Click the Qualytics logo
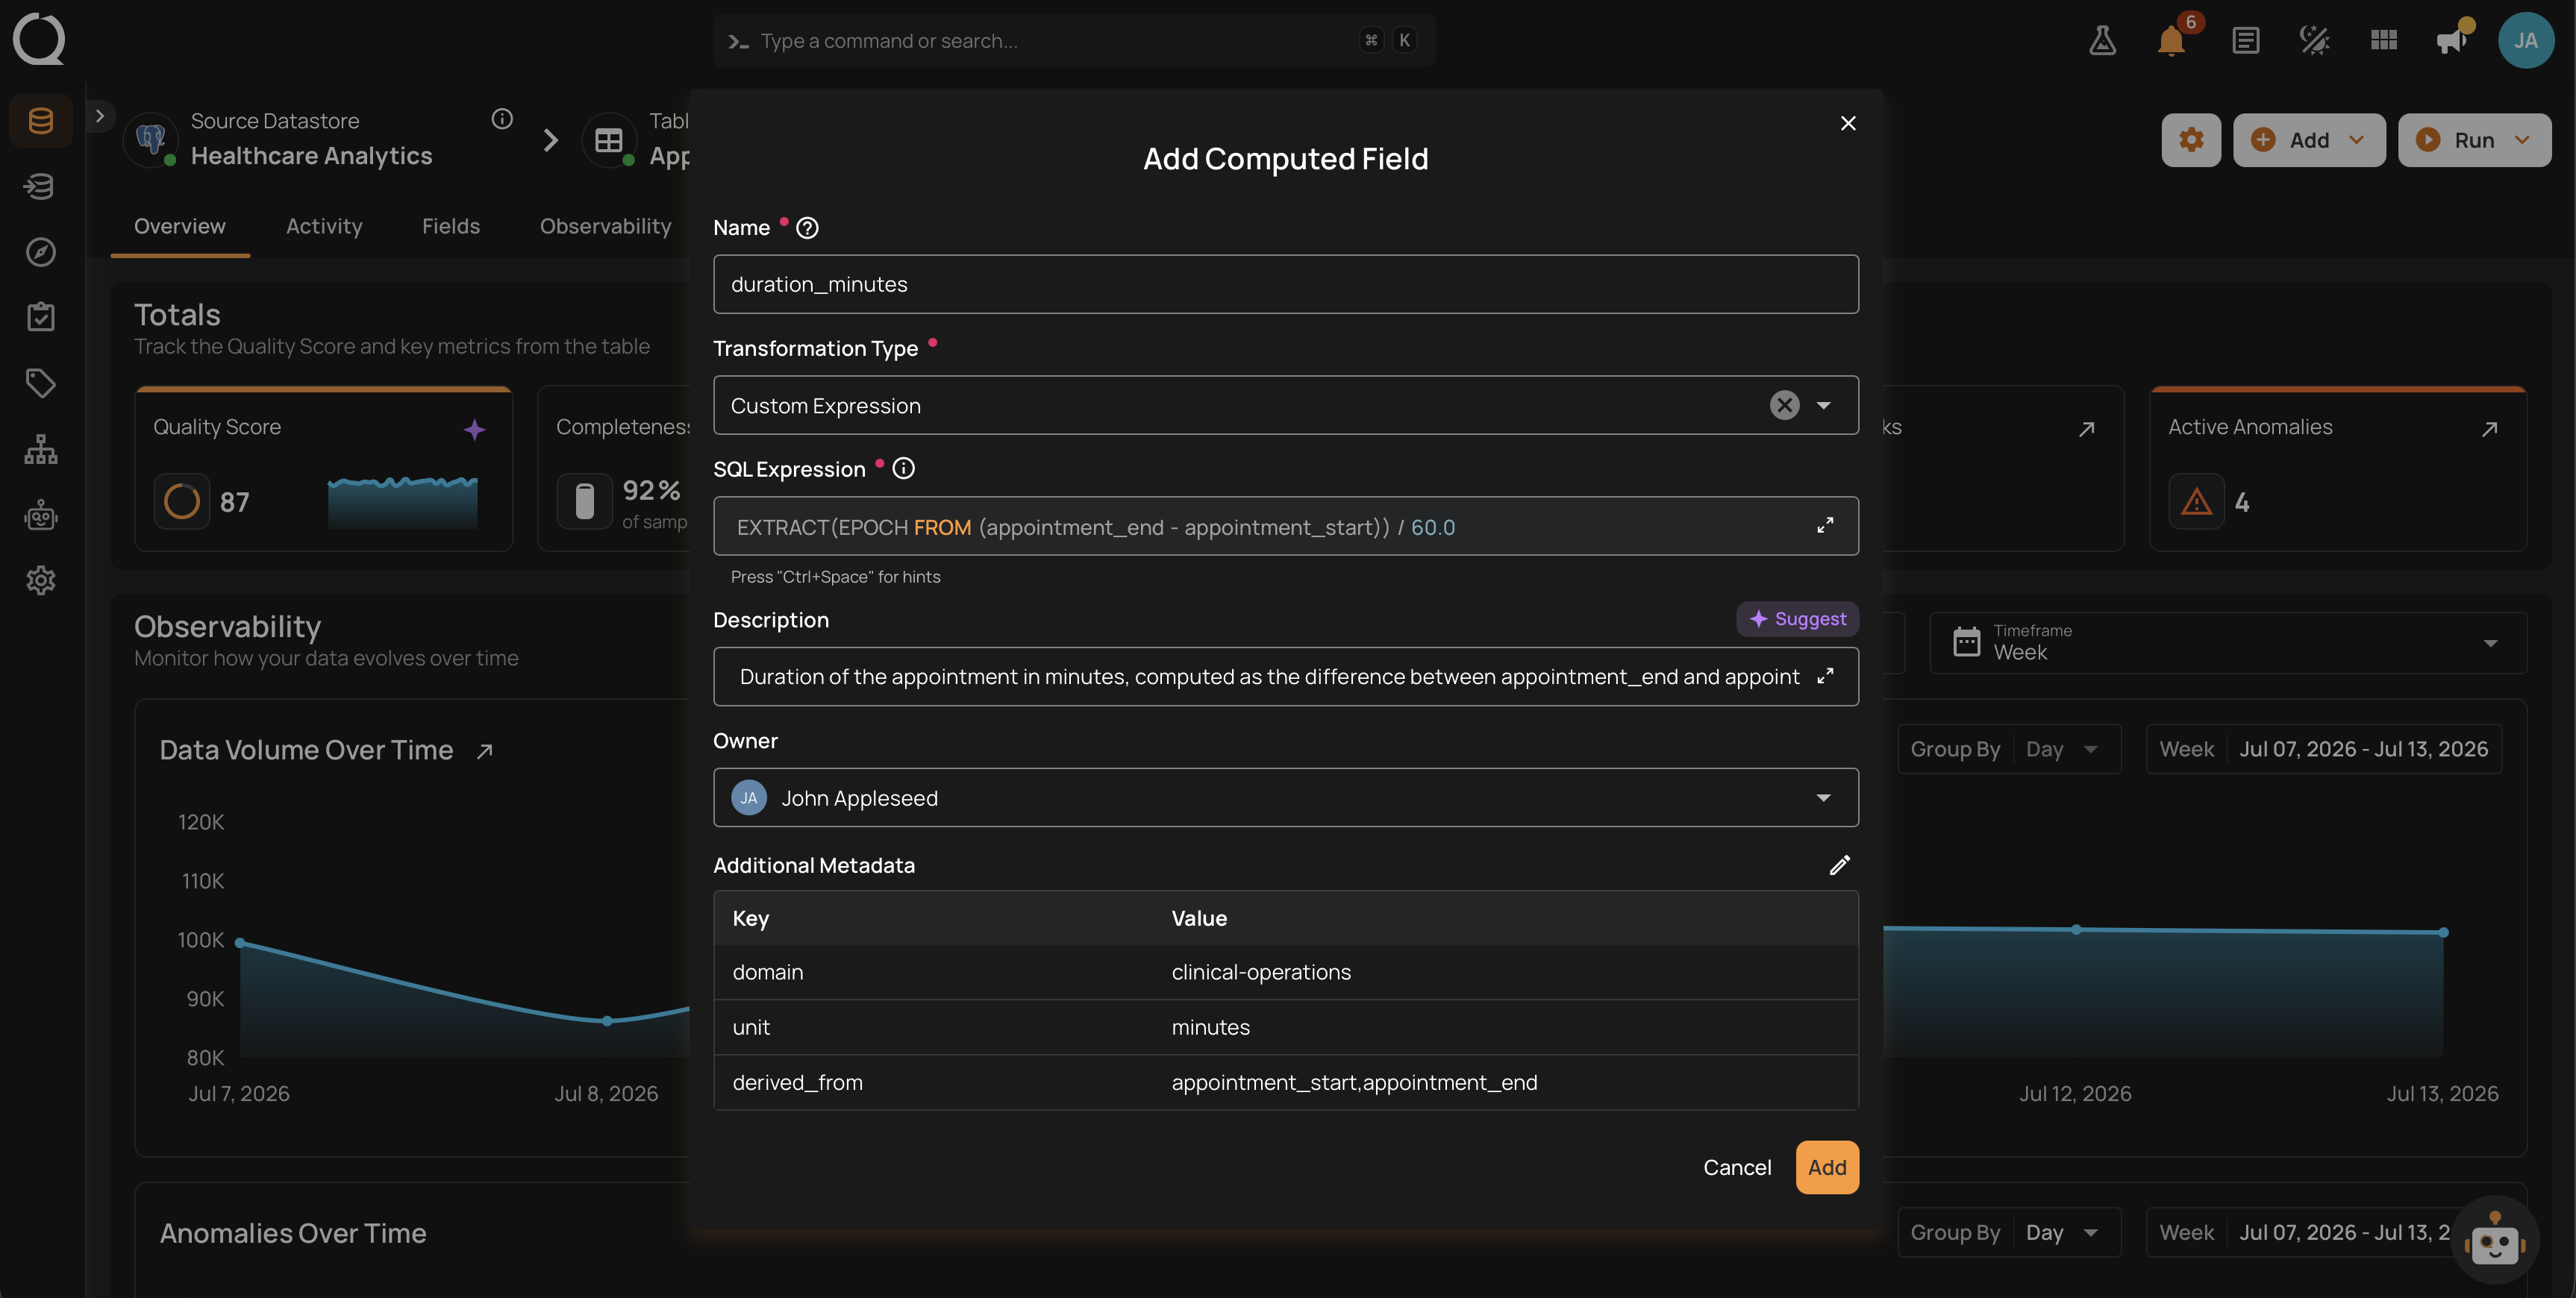 point(39,39)
